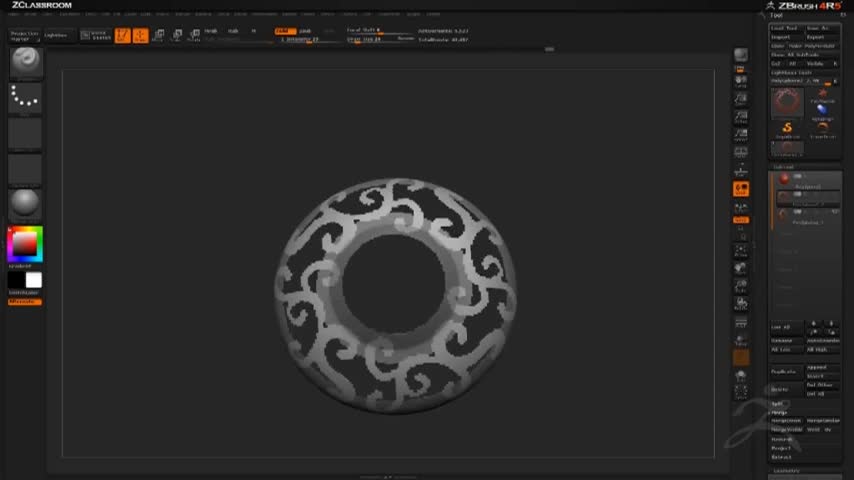Click Export in Tool palette
Viewport: 854px width, 480px height.
822,37
